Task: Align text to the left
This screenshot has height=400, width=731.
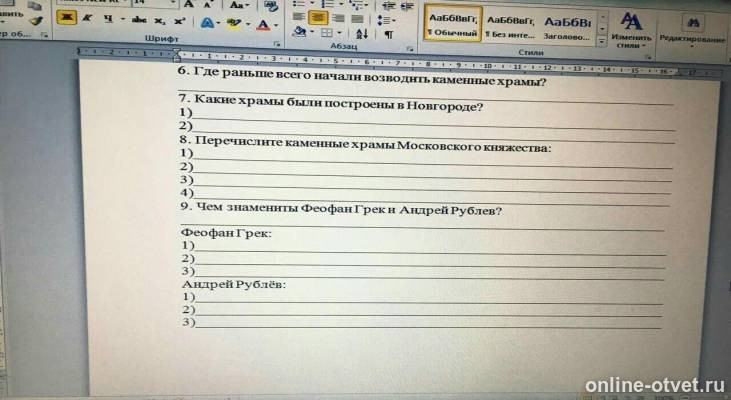Action: pos(298,17)
